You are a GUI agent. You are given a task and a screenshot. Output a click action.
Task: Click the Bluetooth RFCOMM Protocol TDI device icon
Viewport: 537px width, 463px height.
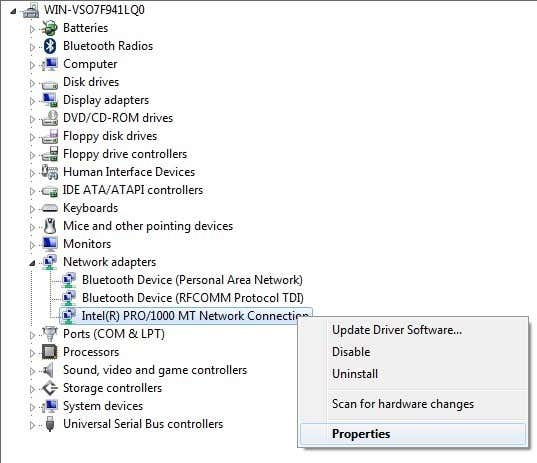coord(69,298)
